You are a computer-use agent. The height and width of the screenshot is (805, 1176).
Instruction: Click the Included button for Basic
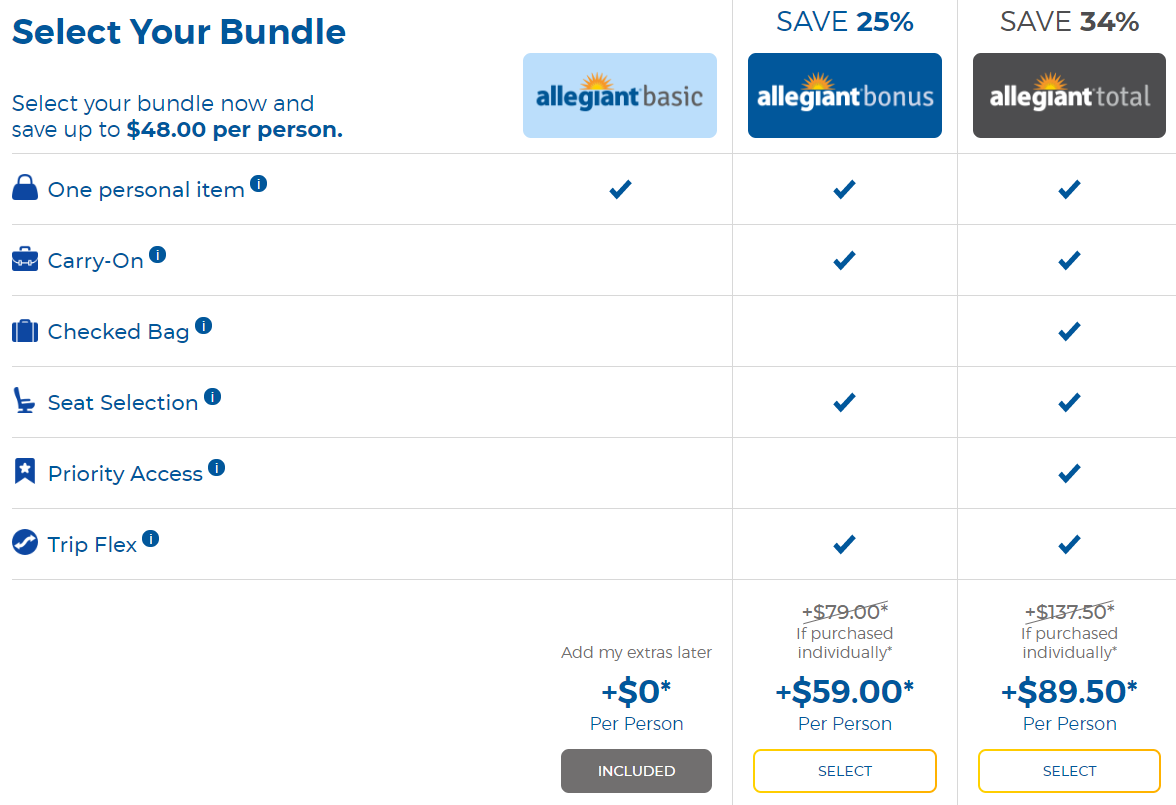point(636,771)
